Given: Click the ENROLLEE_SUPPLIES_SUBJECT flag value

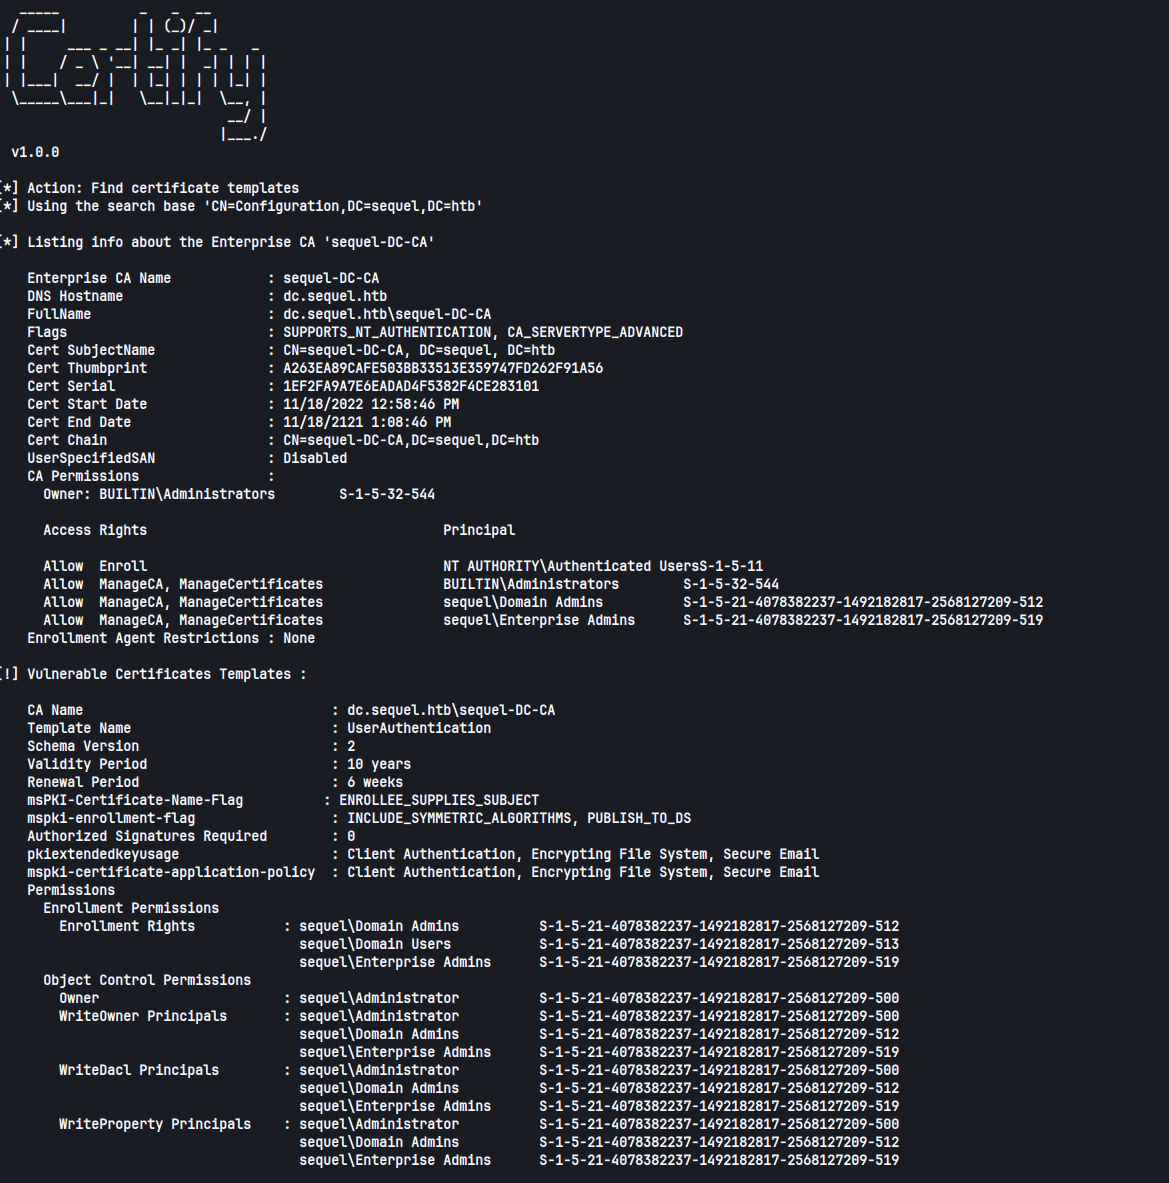Looking at the screenshot, I should 438,800.
